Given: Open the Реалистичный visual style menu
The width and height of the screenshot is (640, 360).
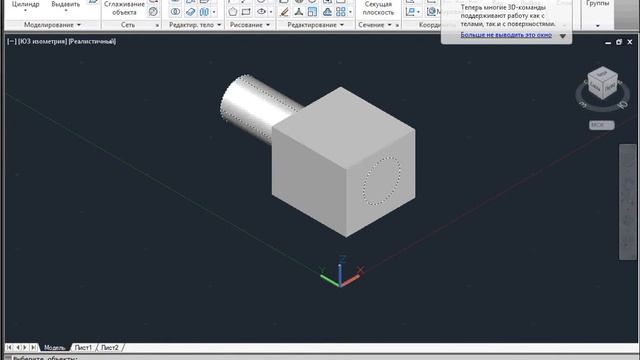Looking at the screenshot, I should pyautogui.click(x=92, y=41).
